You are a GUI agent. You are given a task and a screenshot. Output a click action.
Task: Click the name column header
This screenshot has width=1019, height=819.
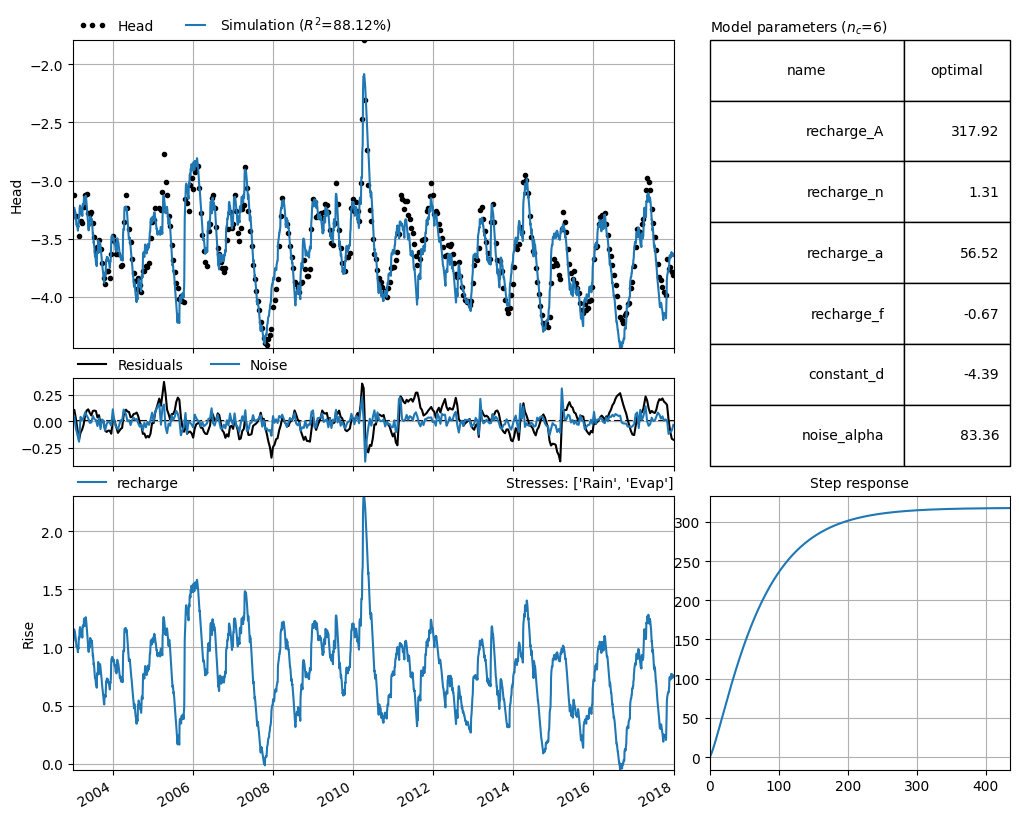[x=807, y=71]
